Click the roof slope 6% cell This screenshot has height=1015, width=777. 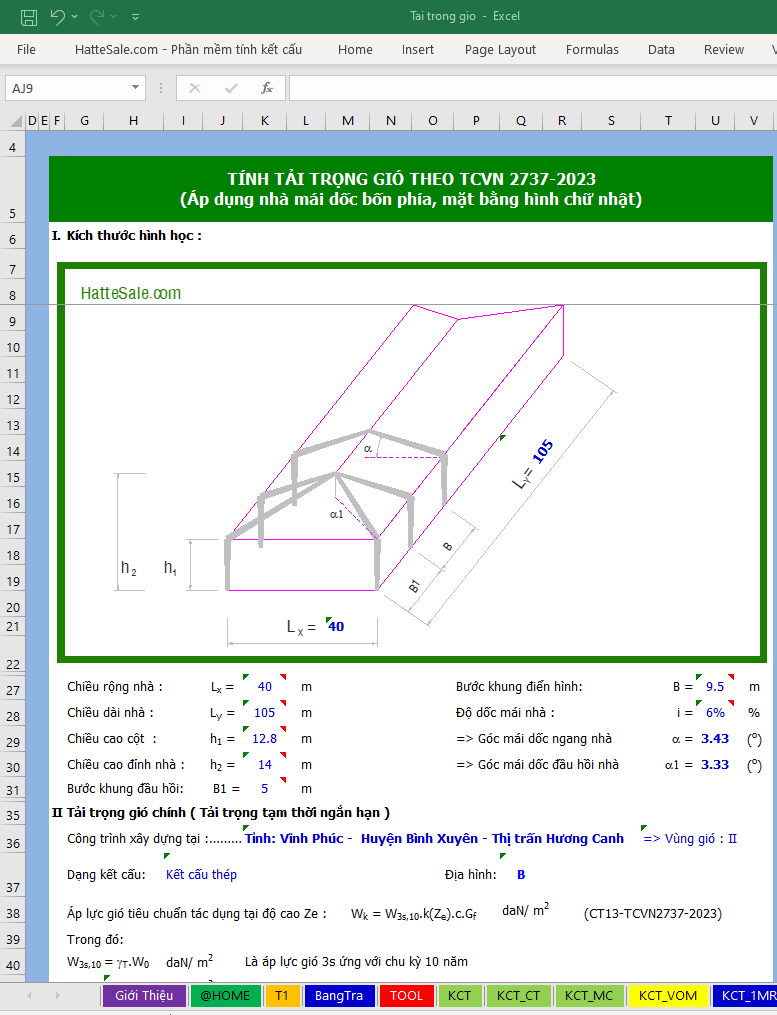coord(715,713)
